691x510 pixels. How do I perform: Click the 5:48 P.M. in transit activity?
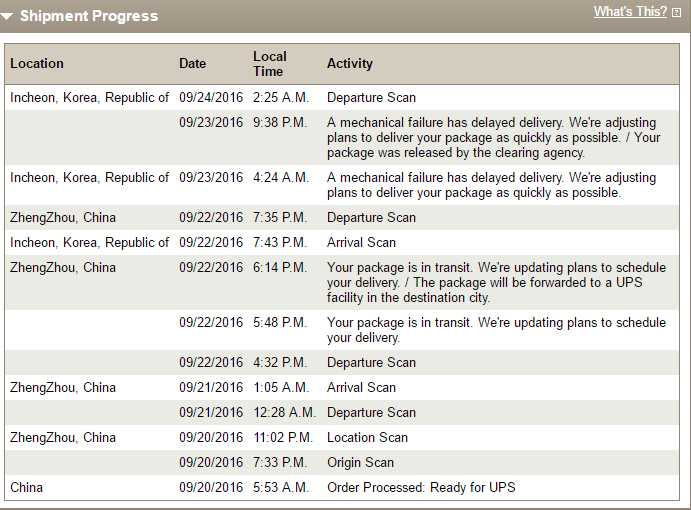(497, 330)
